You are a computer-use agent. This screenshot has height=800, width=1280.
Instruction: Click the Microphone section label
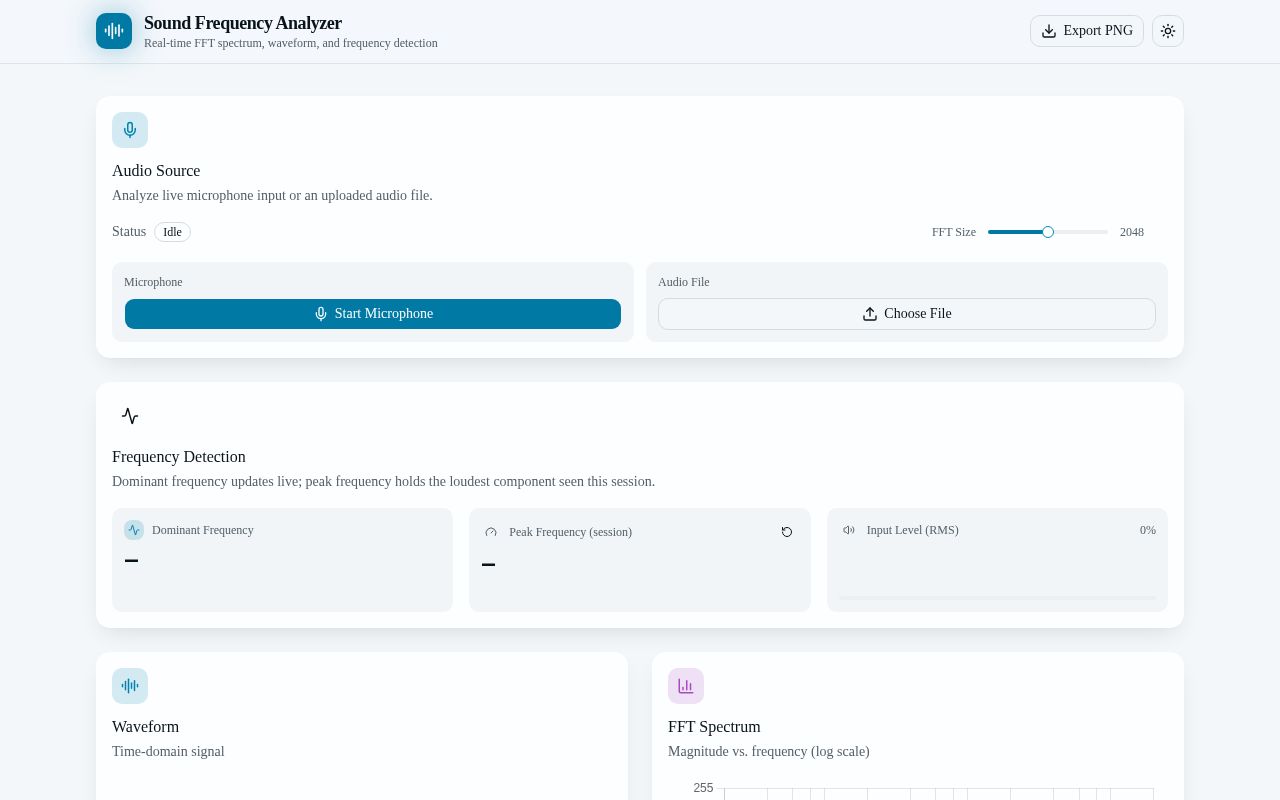click(x=153, y=282)
